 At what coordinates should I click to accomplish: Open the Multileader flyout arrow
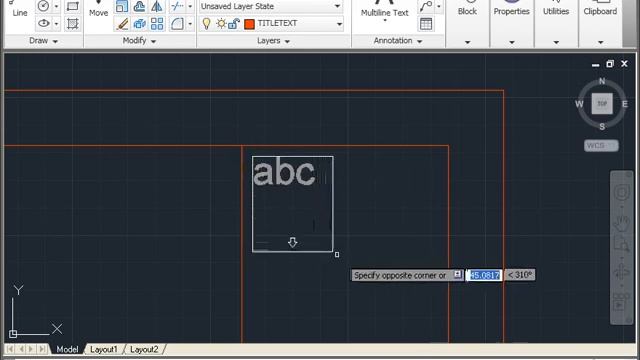click(x=438, y=6)
